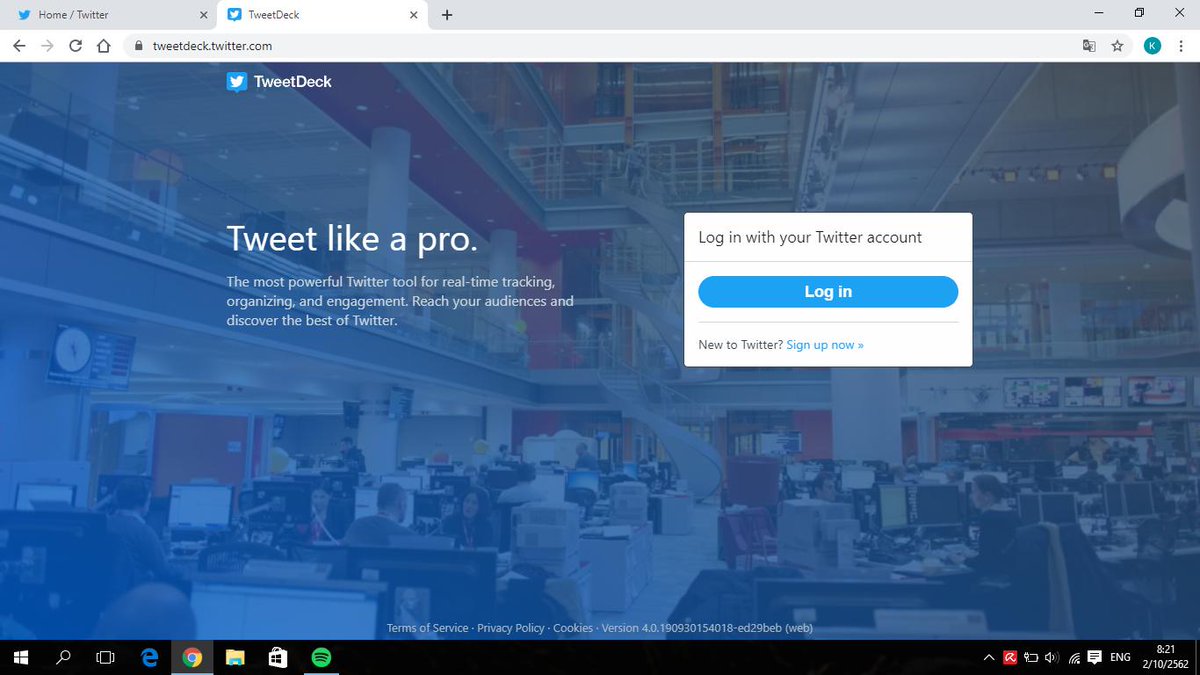The image size is (1200, 675).
Task: Open the Windows Start menu
Action: [20, 657]
